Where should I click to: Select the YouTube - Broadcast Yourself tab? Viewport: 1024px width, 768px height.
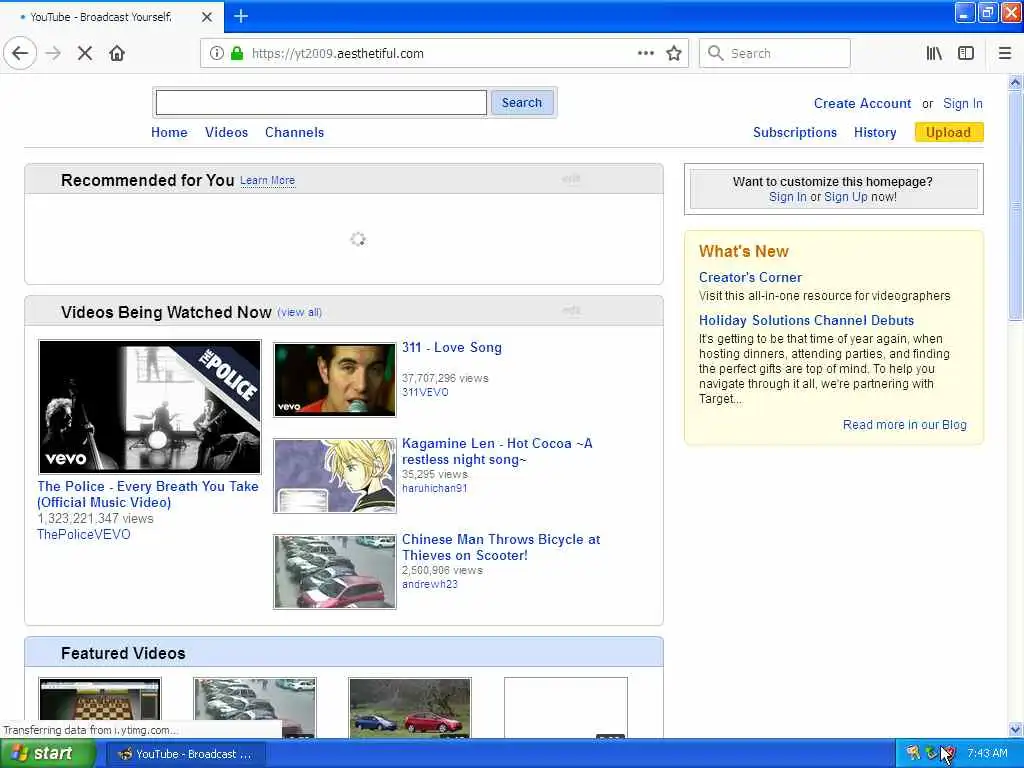pos(111,17)
